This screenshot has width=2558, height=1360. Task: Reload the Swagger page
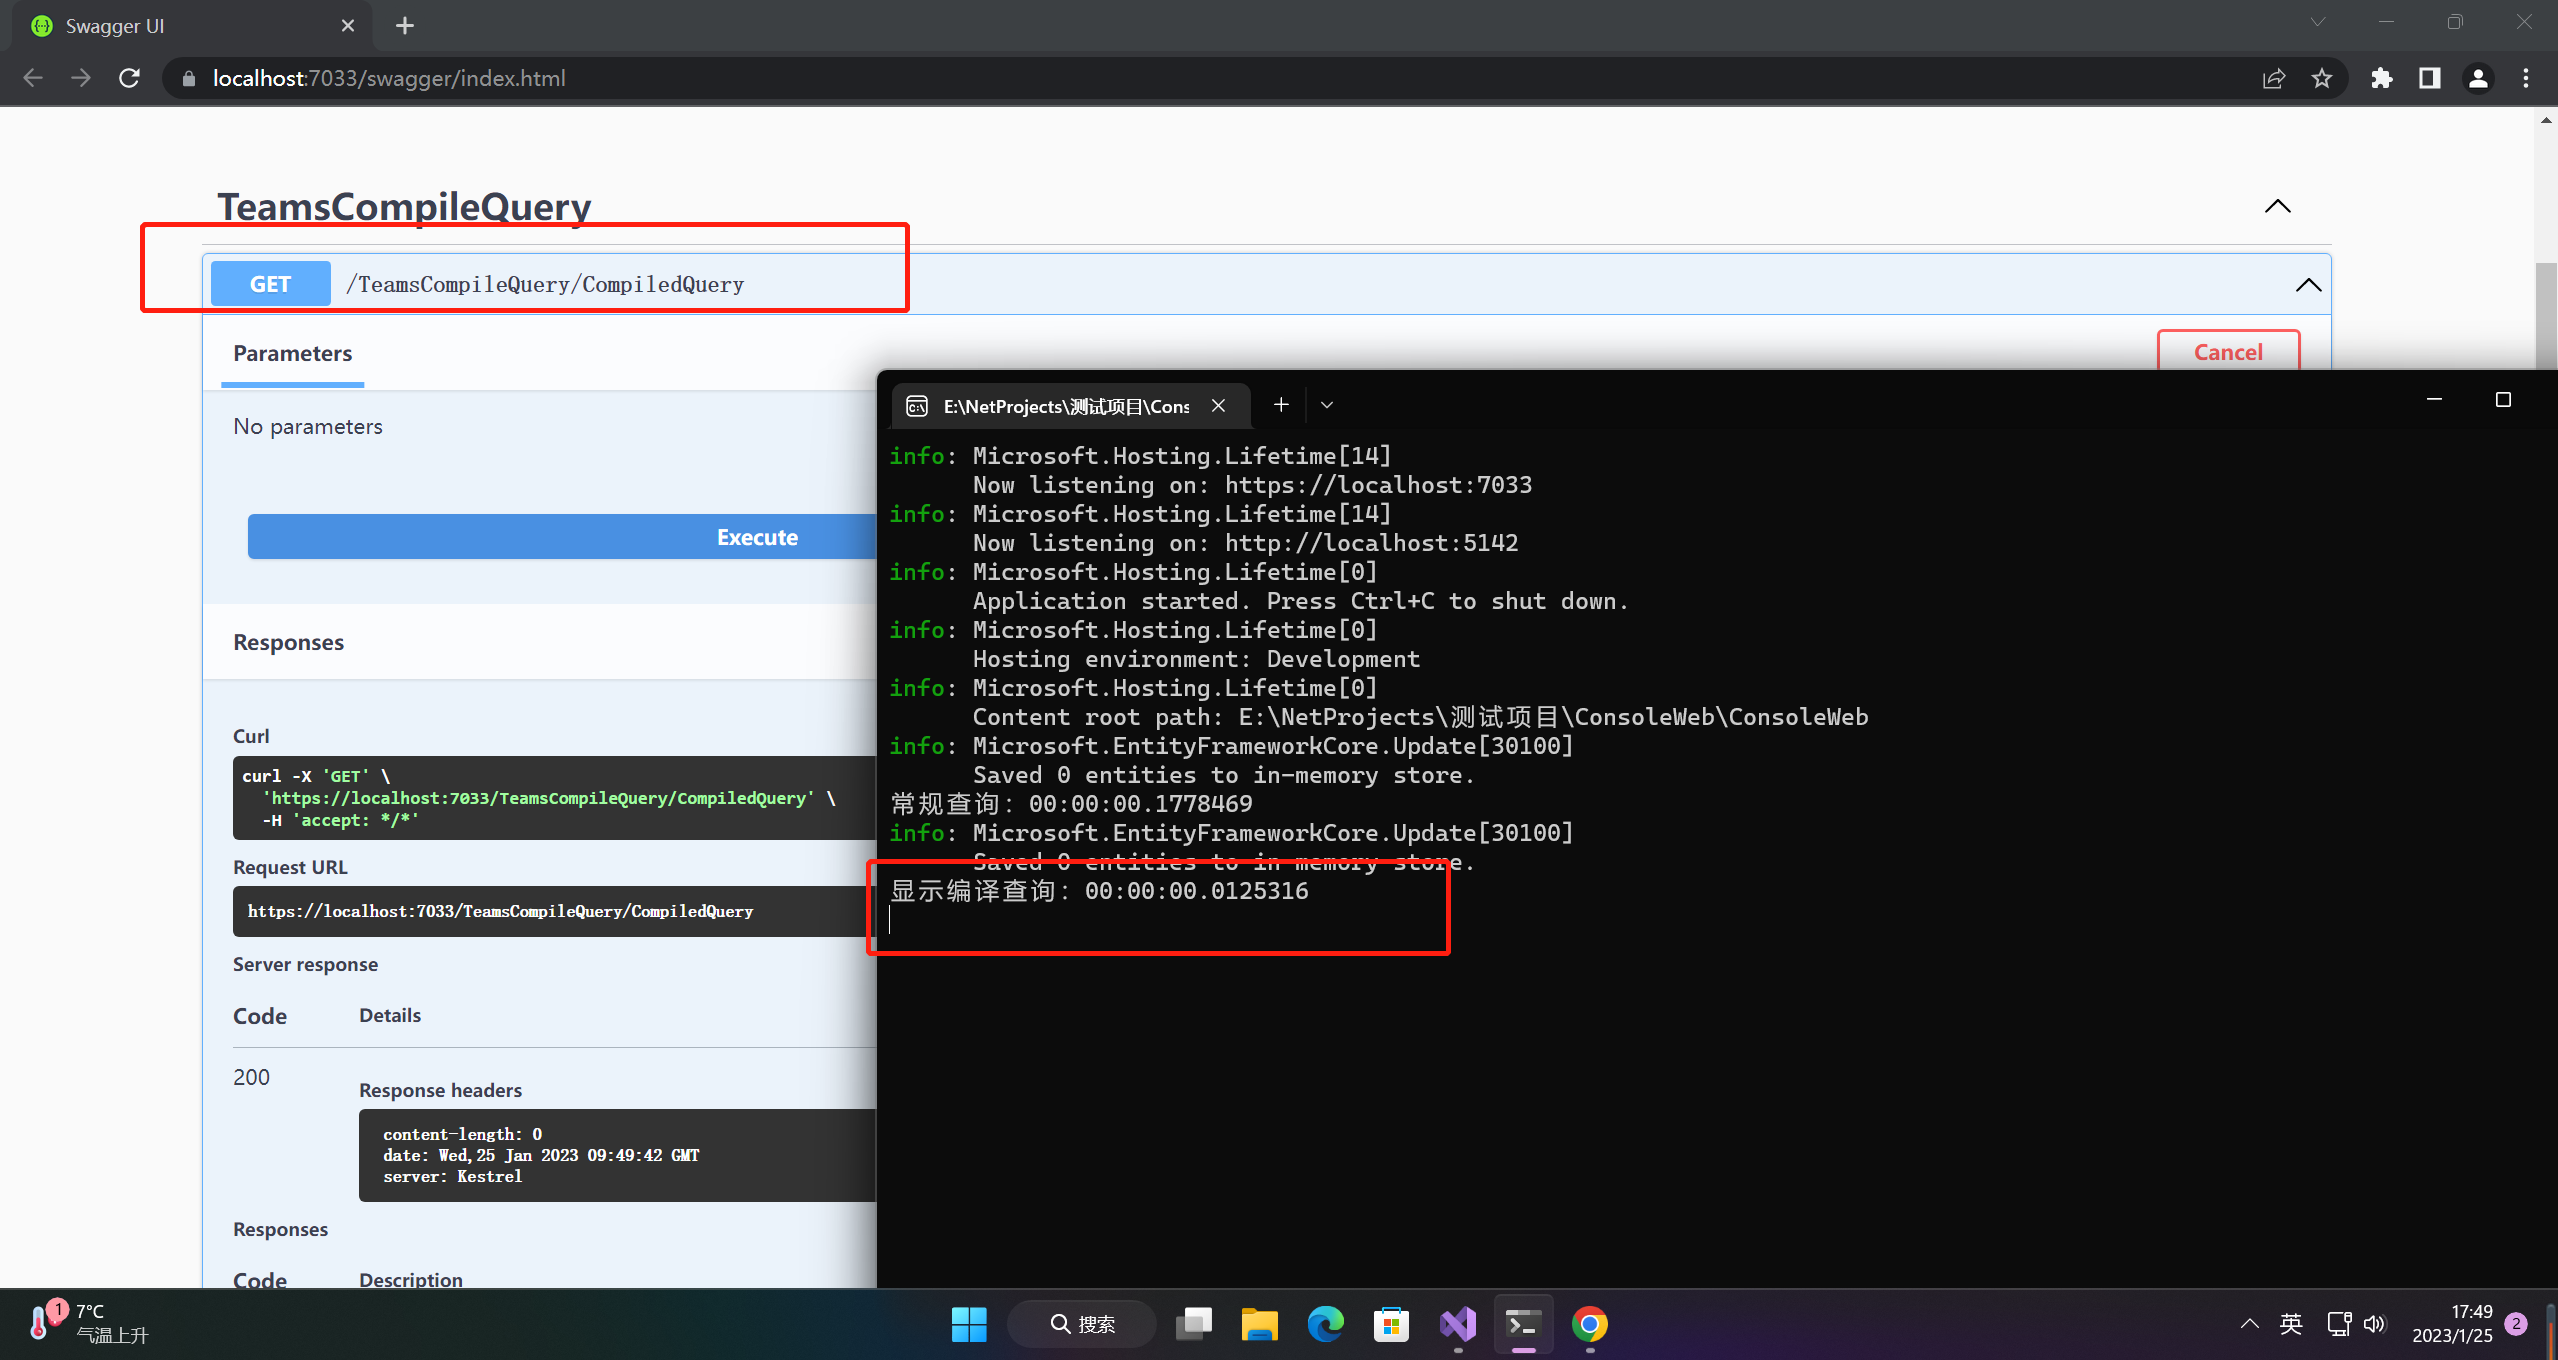[129, 78]
